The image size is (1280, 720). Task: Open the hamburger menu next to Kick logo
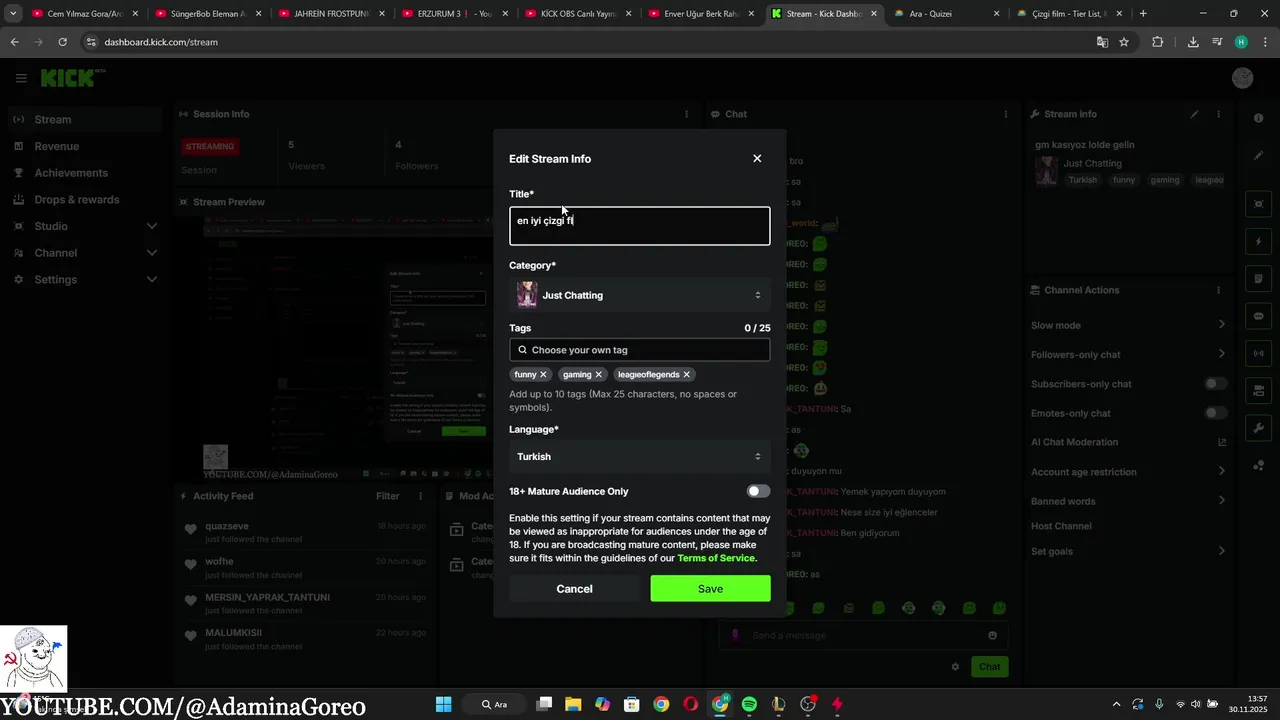(x=21, y=78)
